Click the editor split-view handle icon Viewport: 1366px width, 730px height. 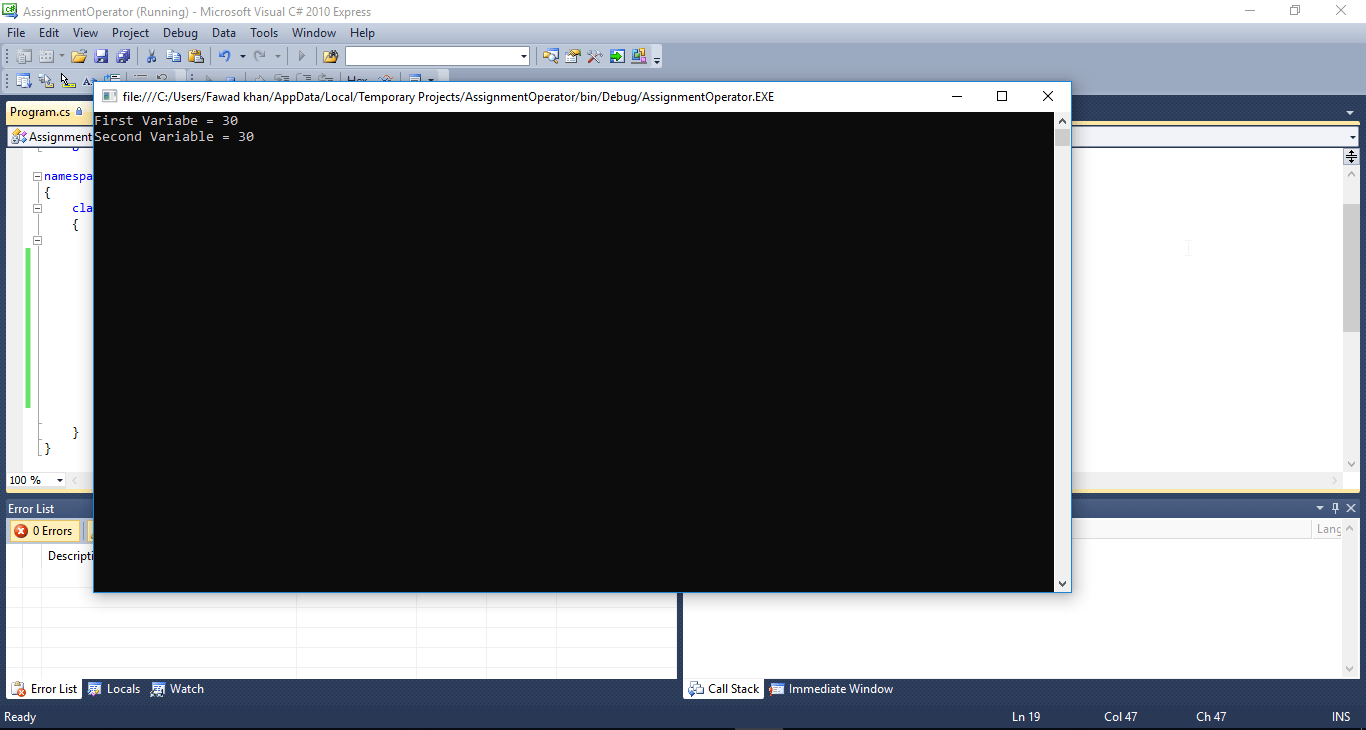tap(1351, 156)
